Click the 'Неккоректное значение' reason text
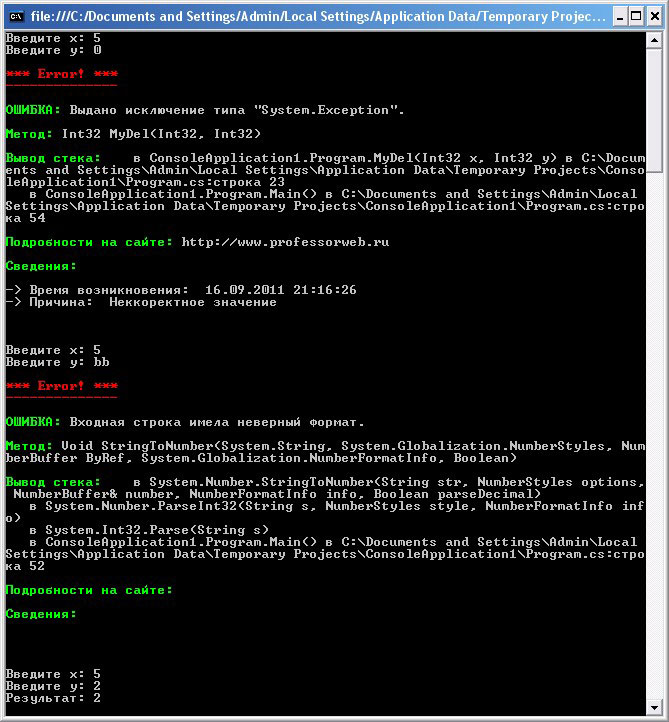The width and height of the screenshot is (669, 722). click(x=193, y=302)
